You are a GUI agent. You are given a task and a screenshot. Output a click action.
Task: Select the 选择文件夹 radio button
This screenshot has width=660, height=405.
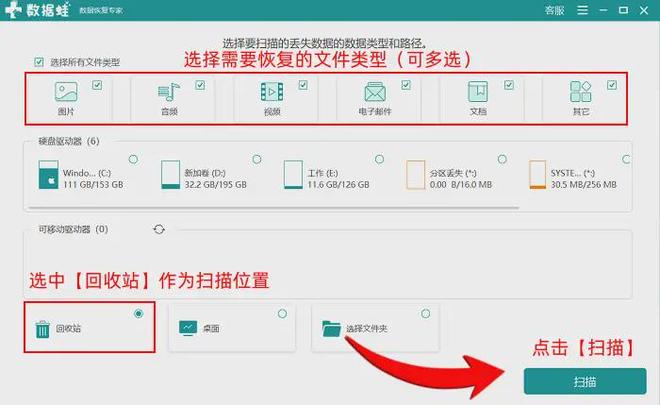click(x=426, y=314)
